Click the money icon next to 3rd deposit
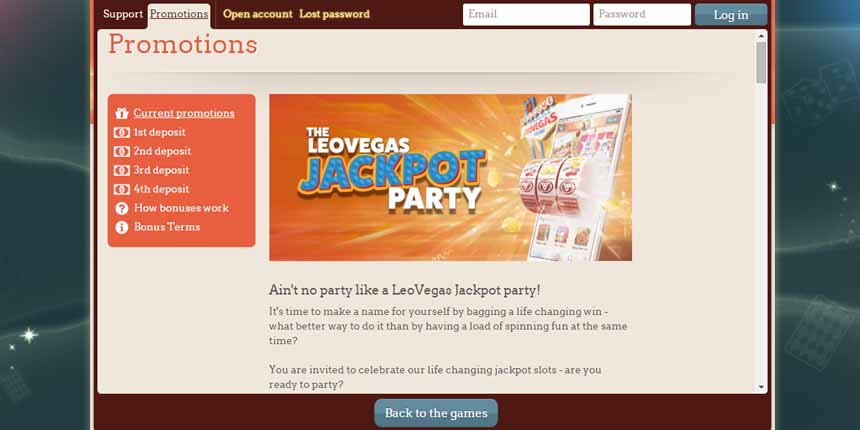The height and width of the screenshot is (430, 860). 122,170
